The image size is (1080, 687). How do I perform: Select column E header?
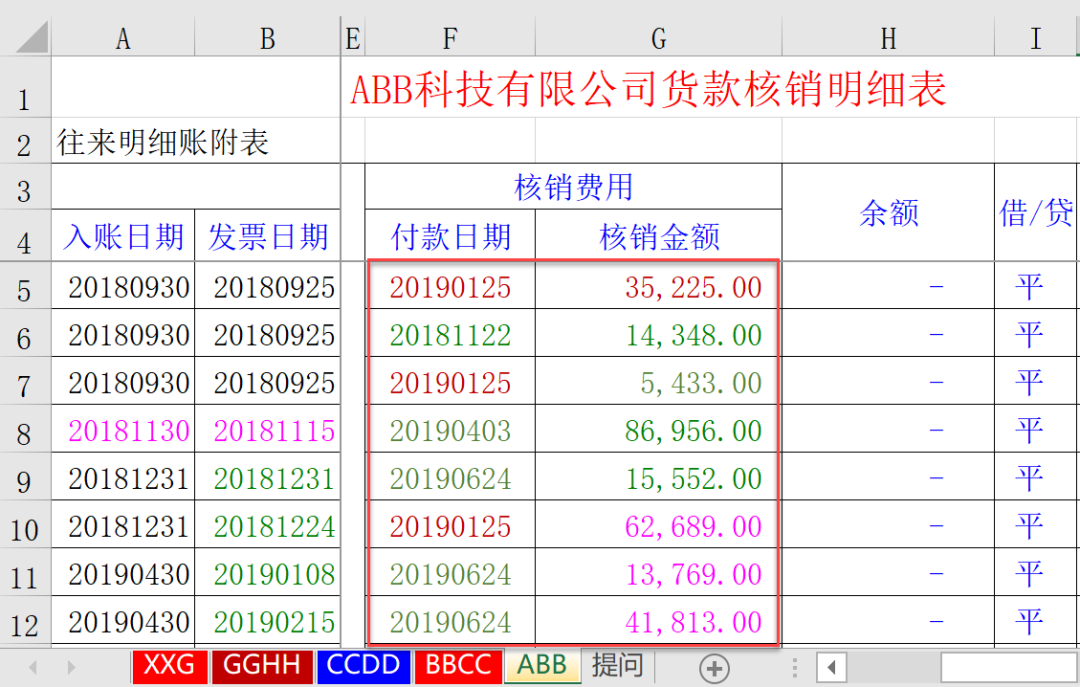(x=353, y=38)
